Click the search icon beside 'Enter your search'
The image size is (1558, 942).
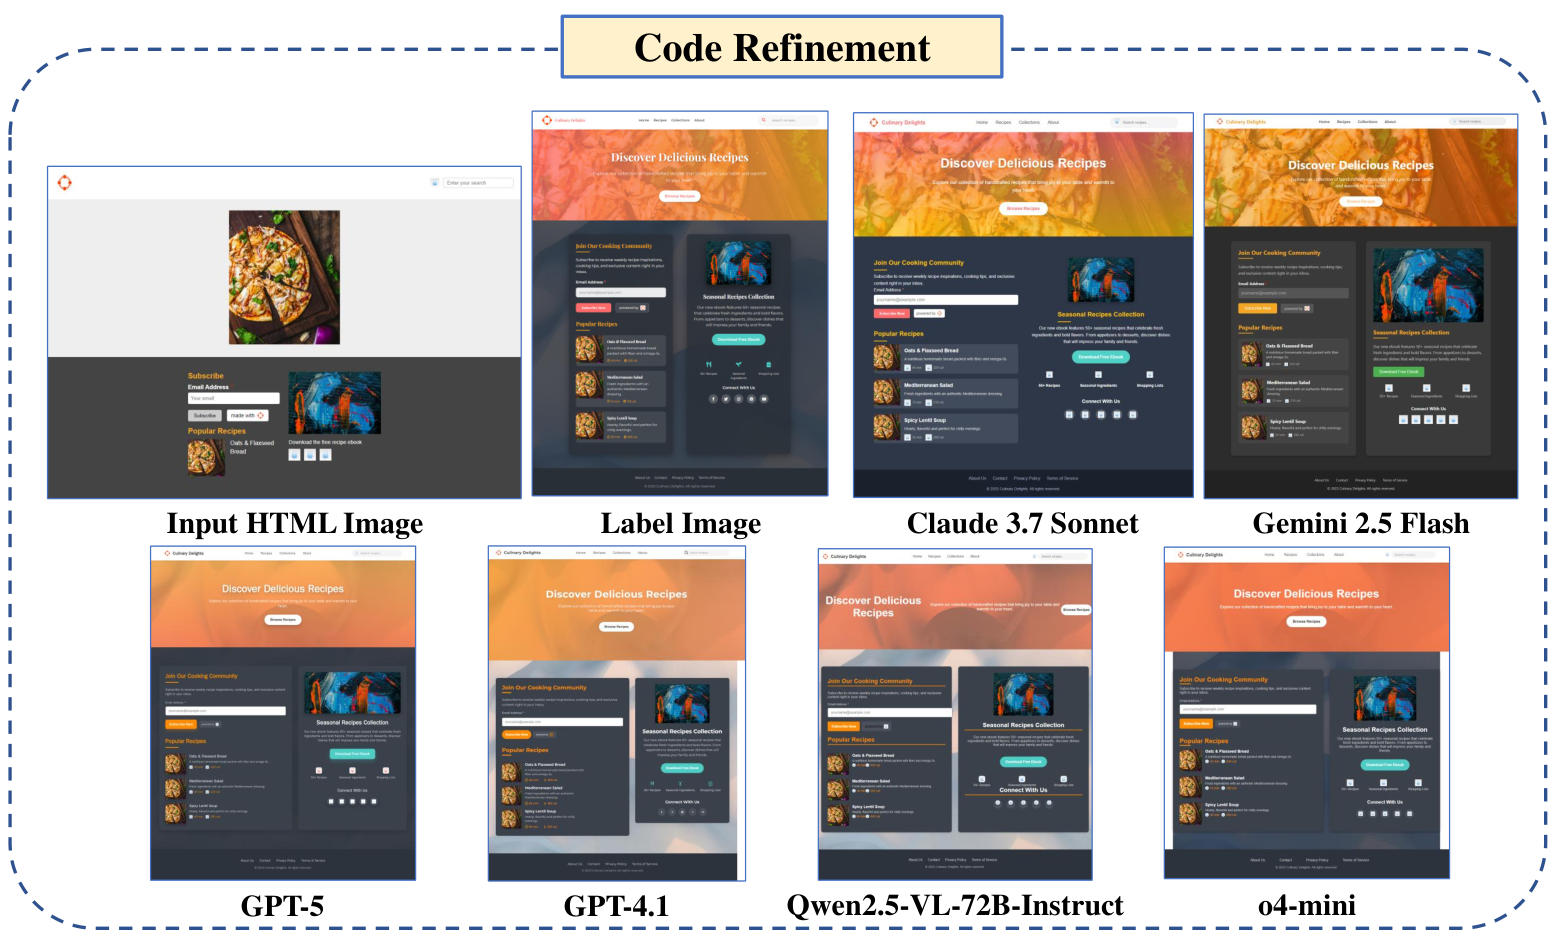click(x=434, y=182)
